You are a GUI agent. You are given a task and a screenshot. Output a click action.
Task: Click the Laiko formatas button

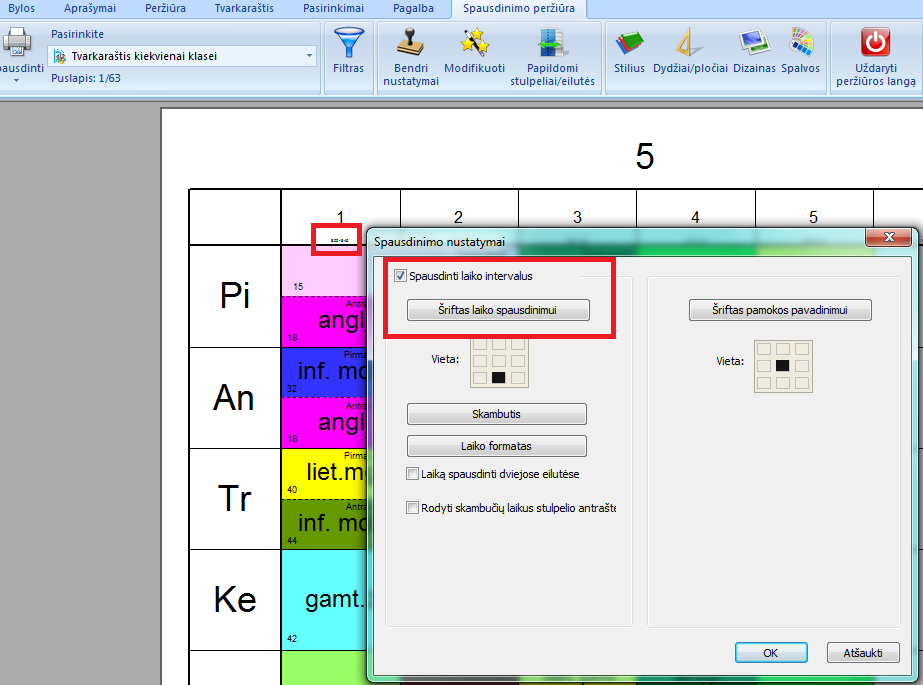point(497,446)
